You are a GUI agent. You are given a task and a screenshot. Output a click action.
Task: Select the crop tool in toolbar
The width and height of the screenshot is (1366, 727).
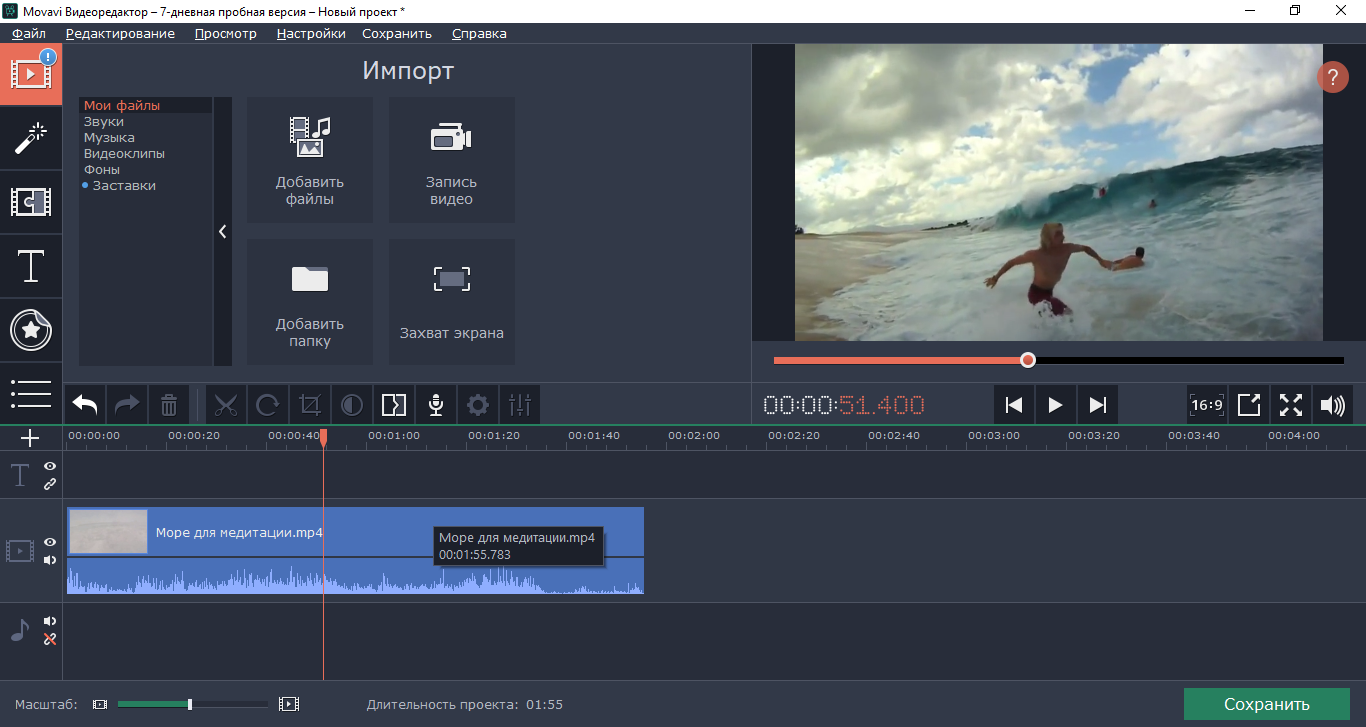[310, 405]
